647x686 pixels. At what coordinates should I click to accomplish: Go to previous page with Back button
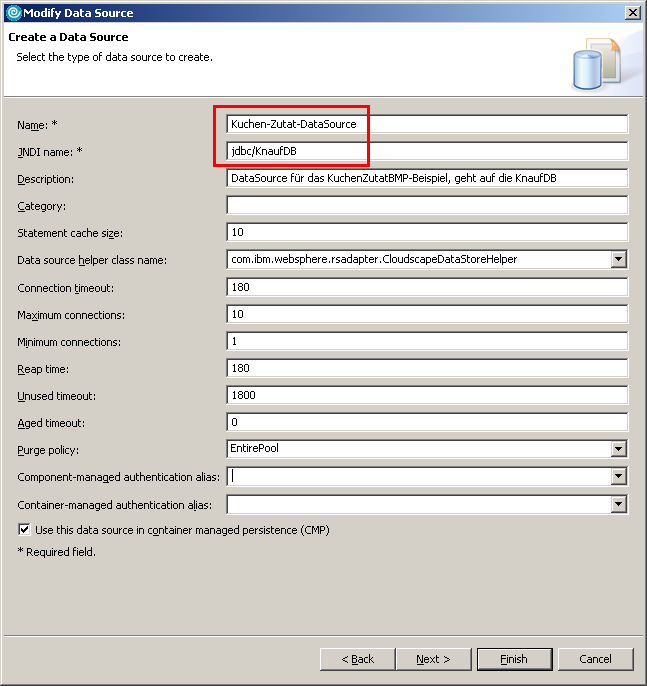click(357, 659)
